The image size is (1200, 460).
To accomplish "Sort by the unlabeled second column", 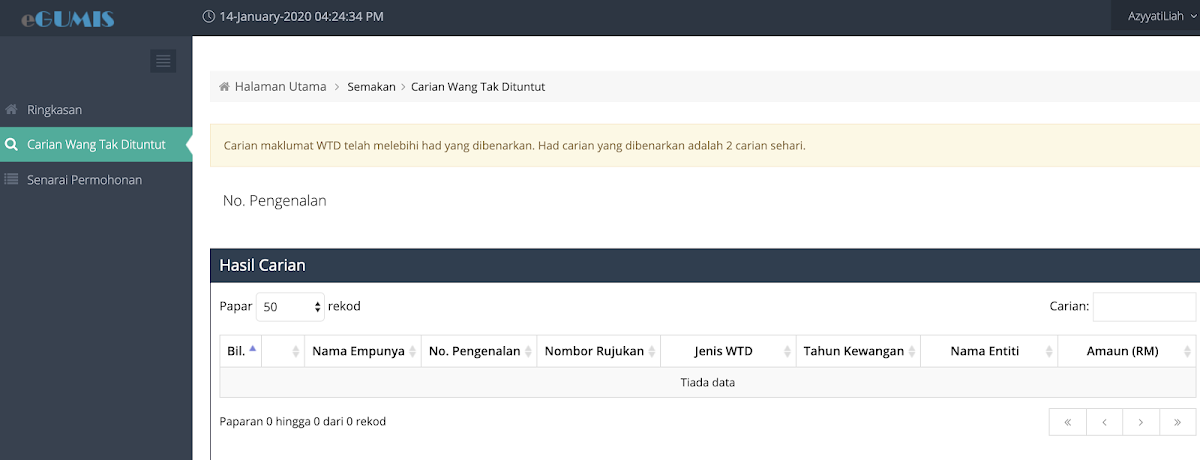I will (x=283, y=351).
